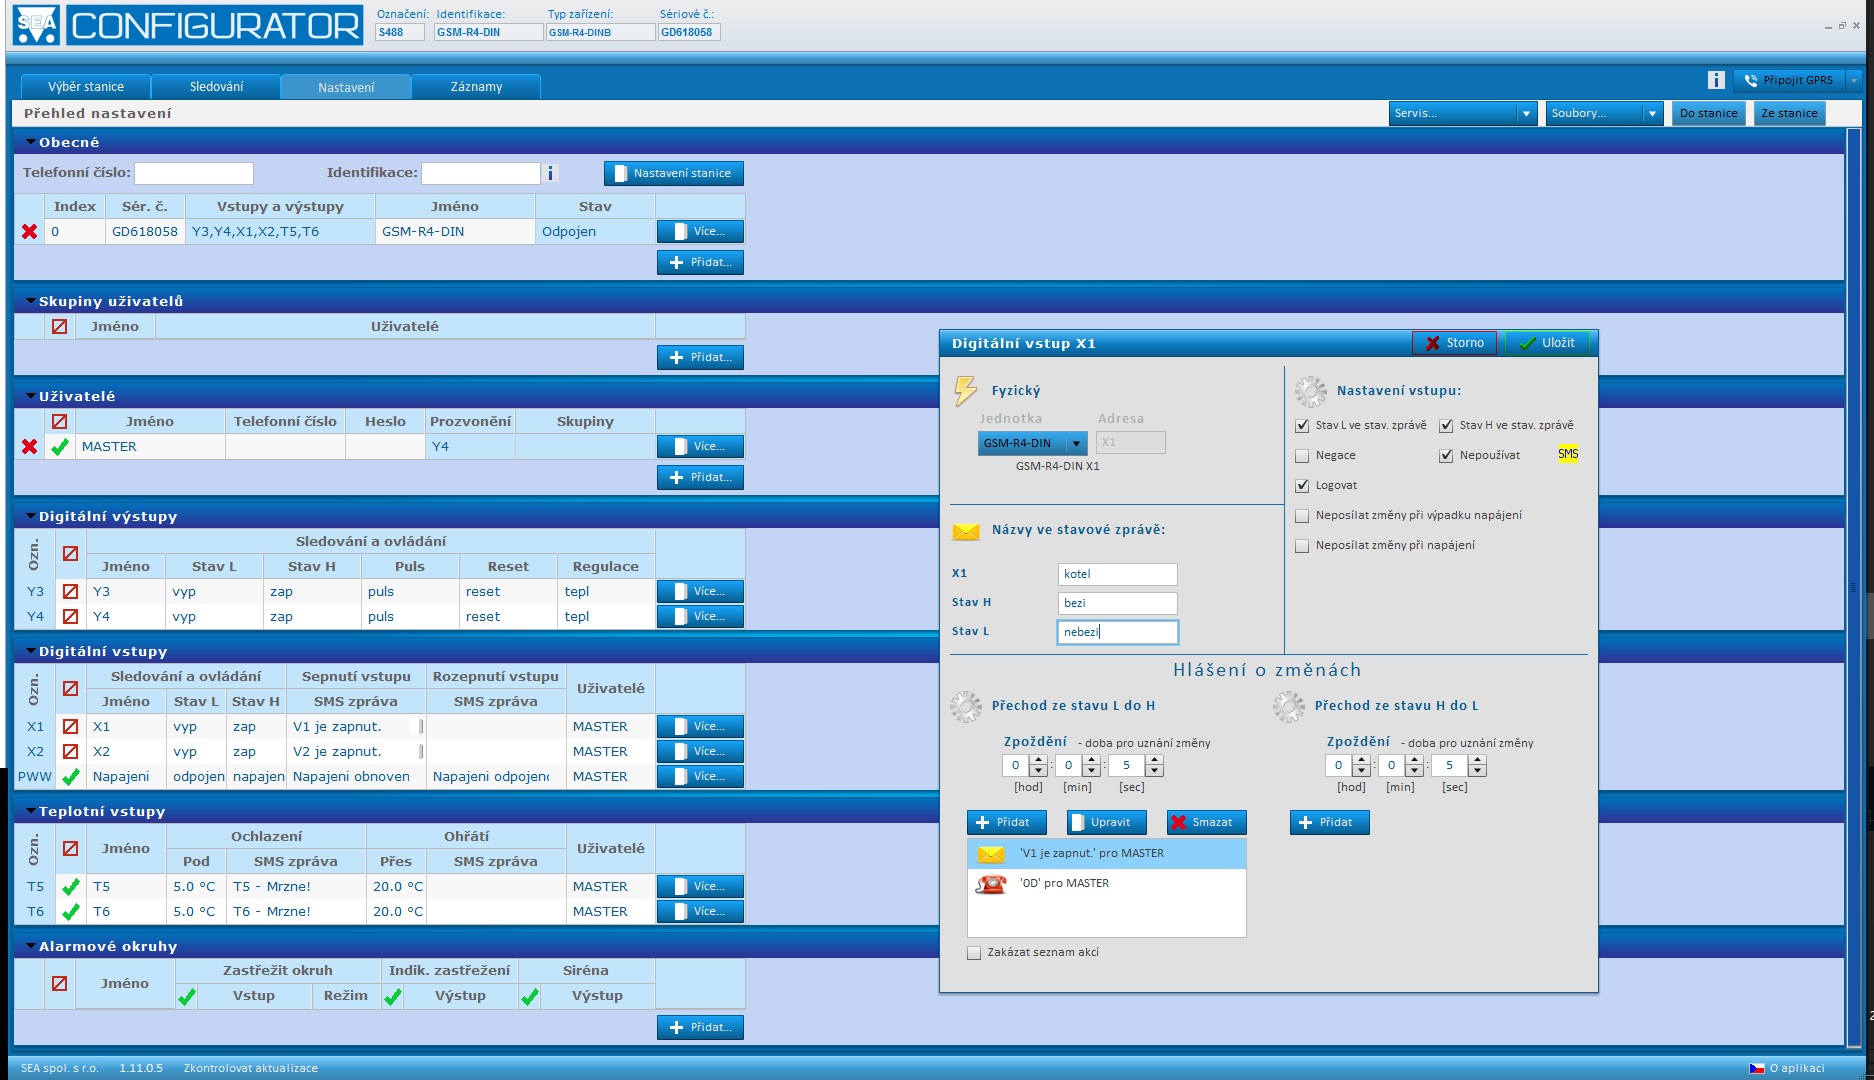Click the Storno button to cancel
Viewport: 1874px width, 1080px height.
point(1454,343)
